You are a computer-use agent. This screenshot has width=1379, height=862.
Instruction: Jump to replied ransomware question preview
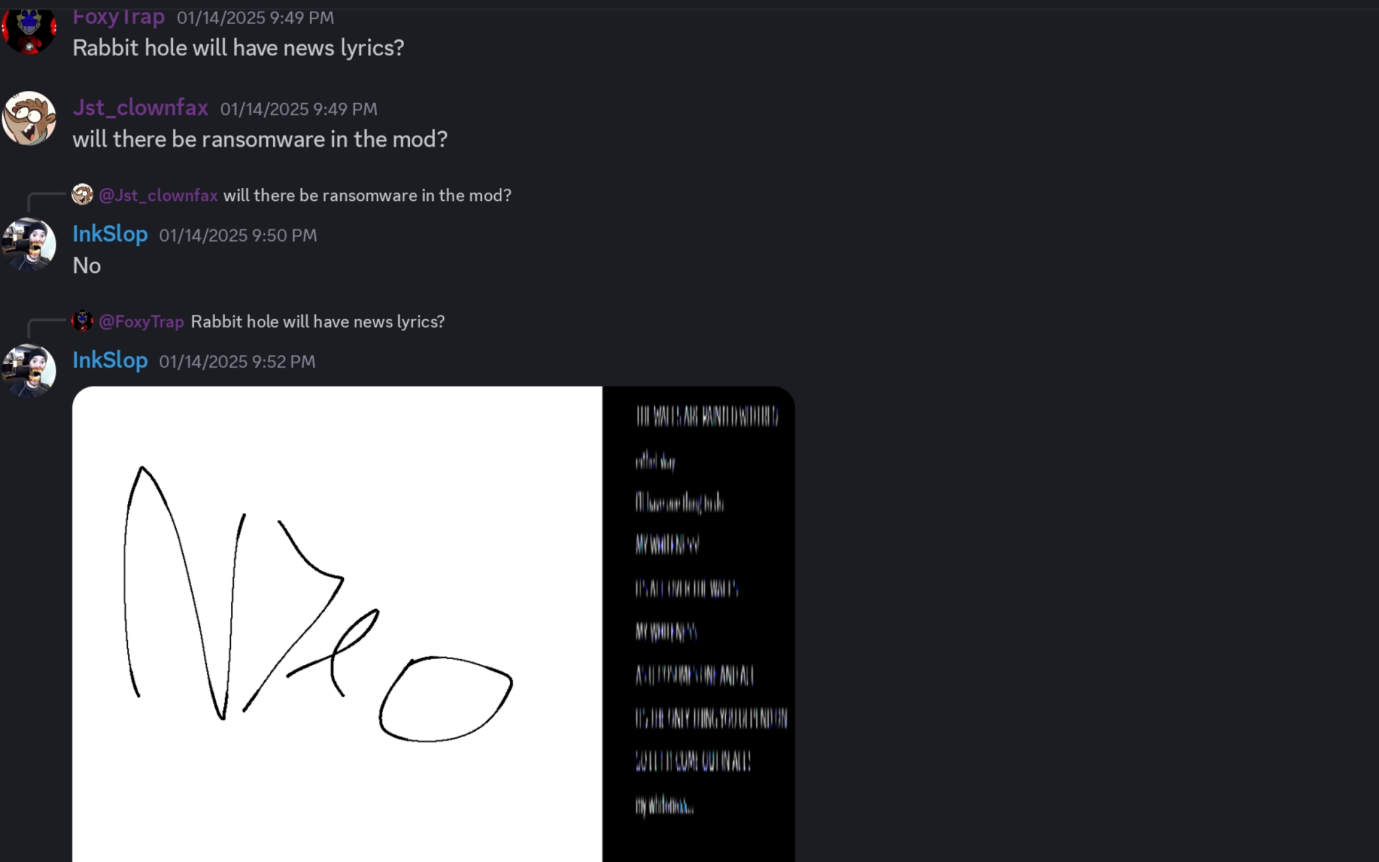367,195
